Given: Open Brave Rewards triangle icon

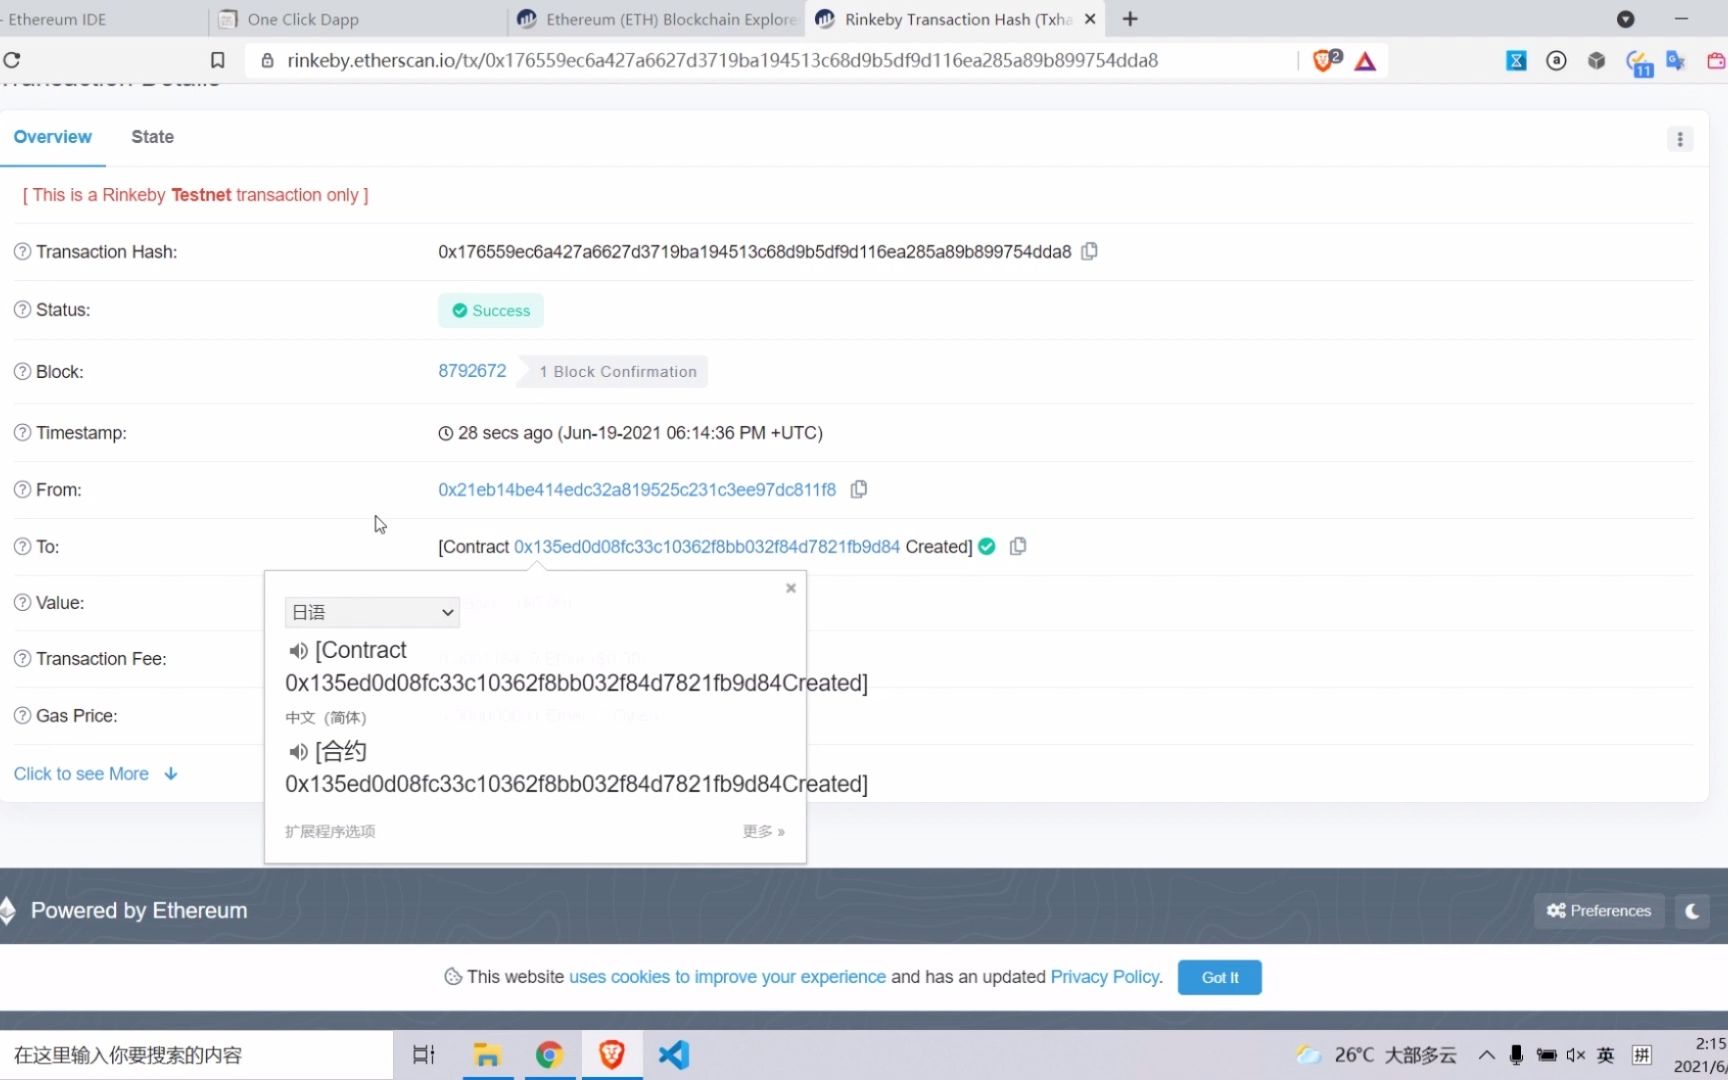Looking at the screenshot, I should pos(1365,61).
